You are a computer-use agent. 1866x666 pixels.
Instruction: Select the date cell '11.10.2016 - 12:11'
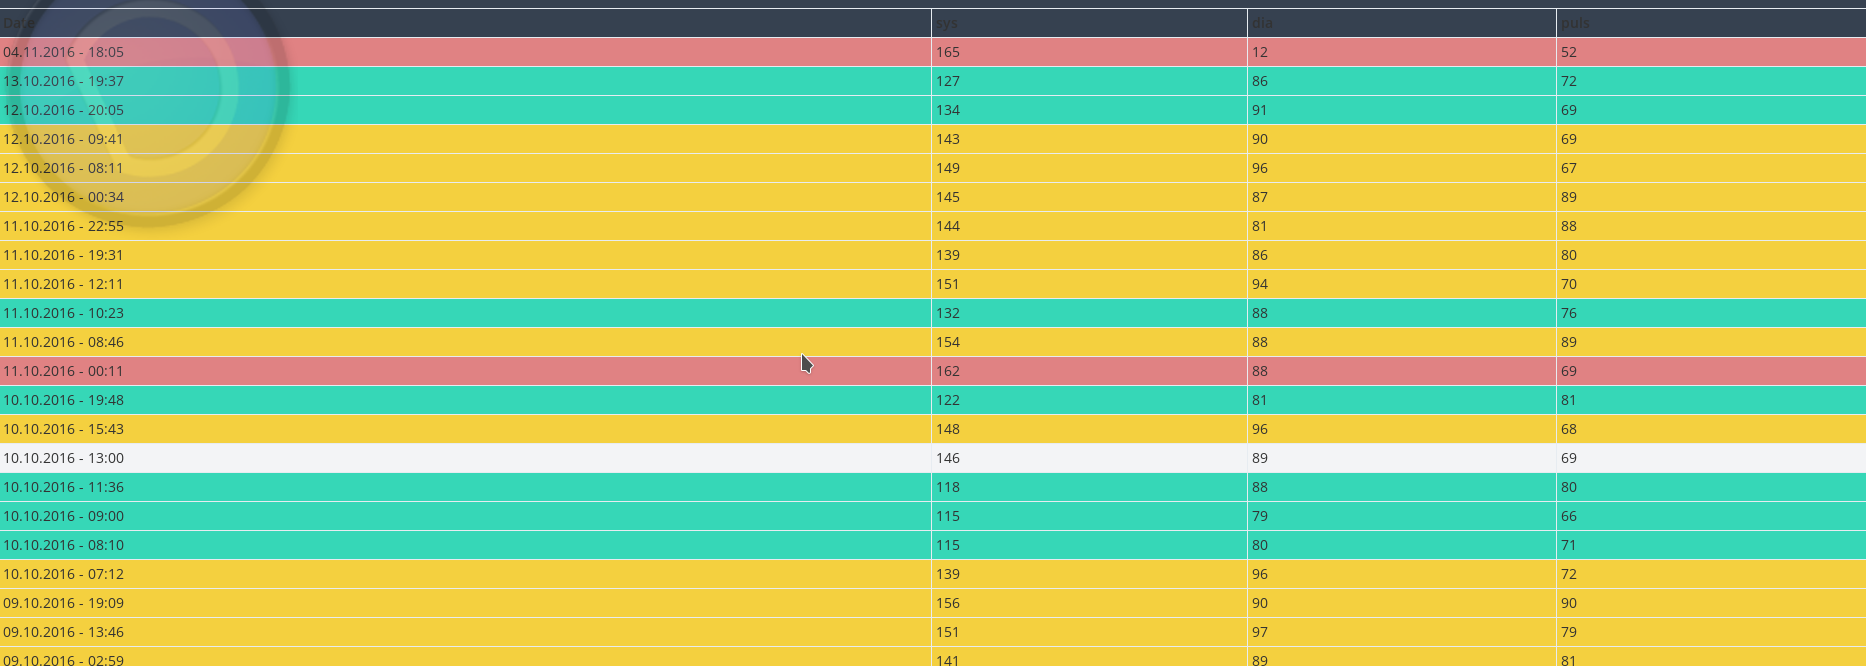465,284
